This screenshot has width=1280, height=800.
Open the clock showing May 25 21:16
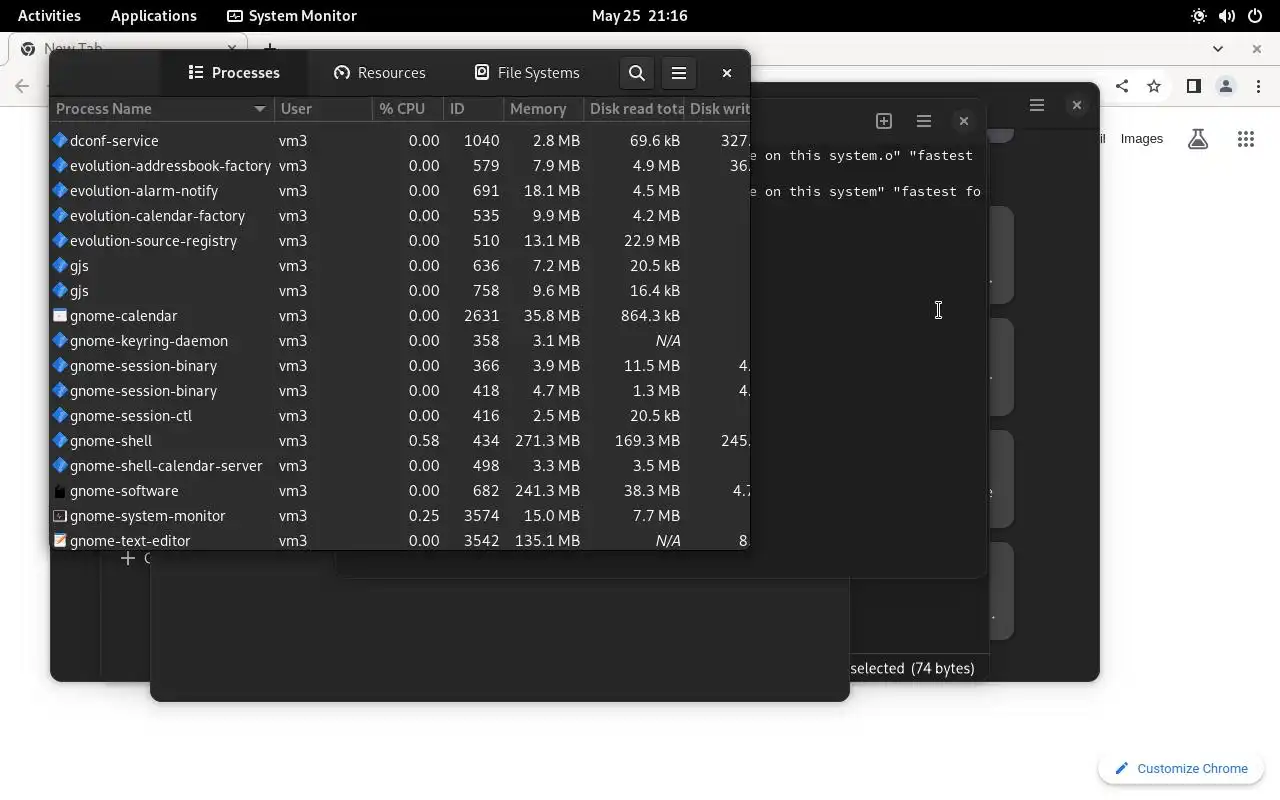pos(639,15)
